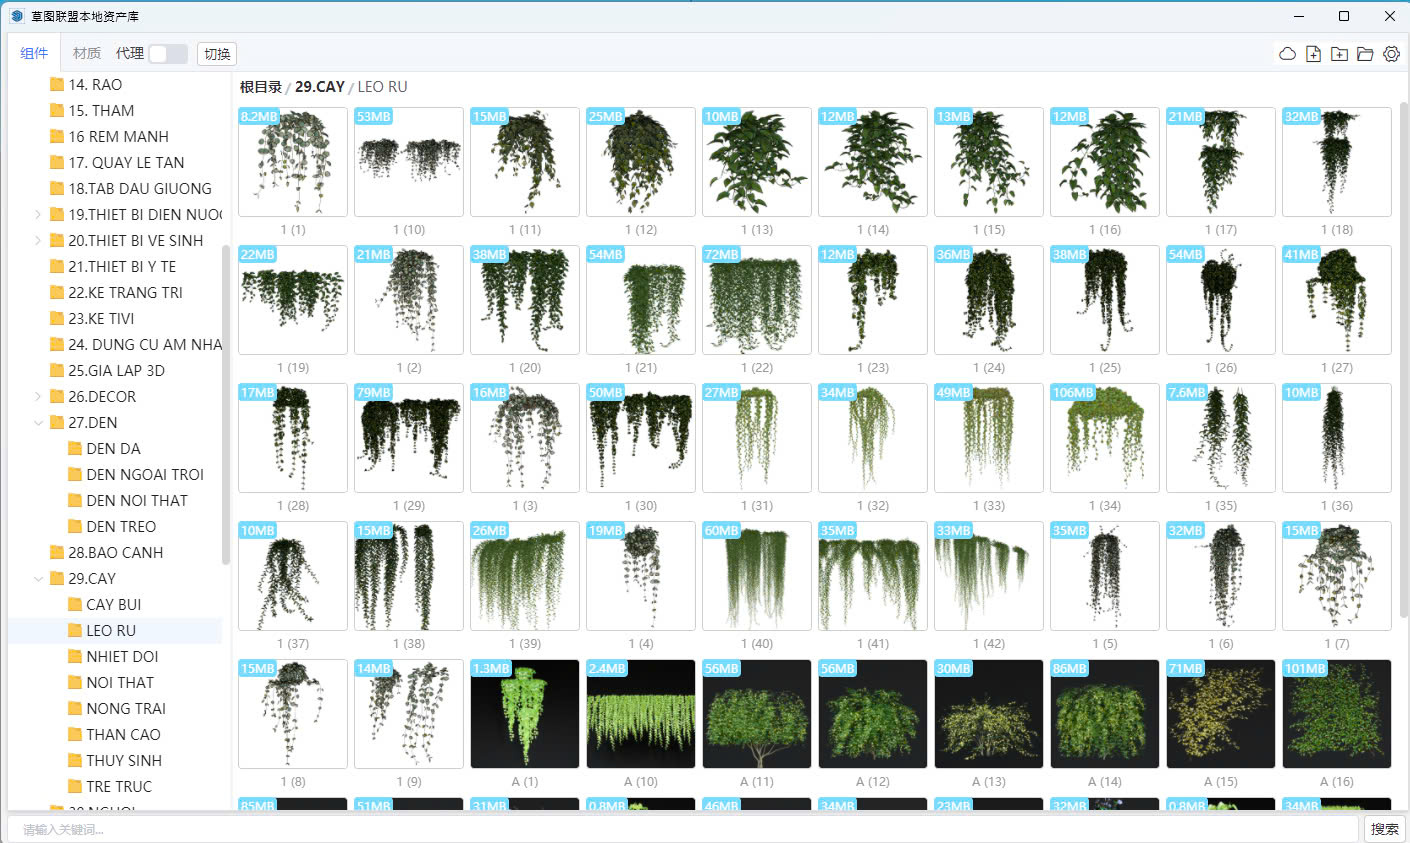Toggle the 代理 switch

[x=167, y=54]
